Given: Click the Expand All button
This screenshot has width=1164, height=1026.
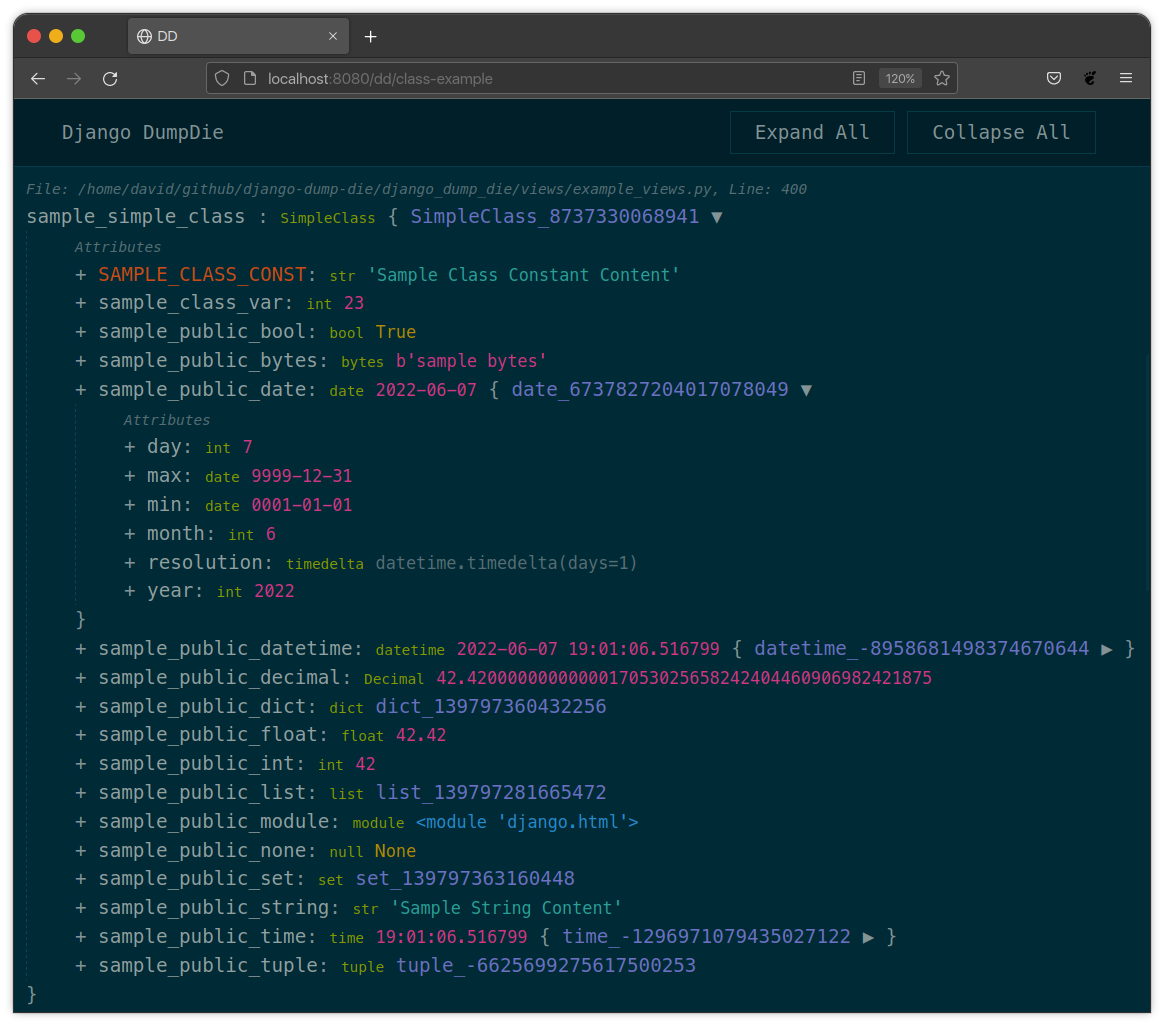Looking at the screenshot, I should pos(811,133).
